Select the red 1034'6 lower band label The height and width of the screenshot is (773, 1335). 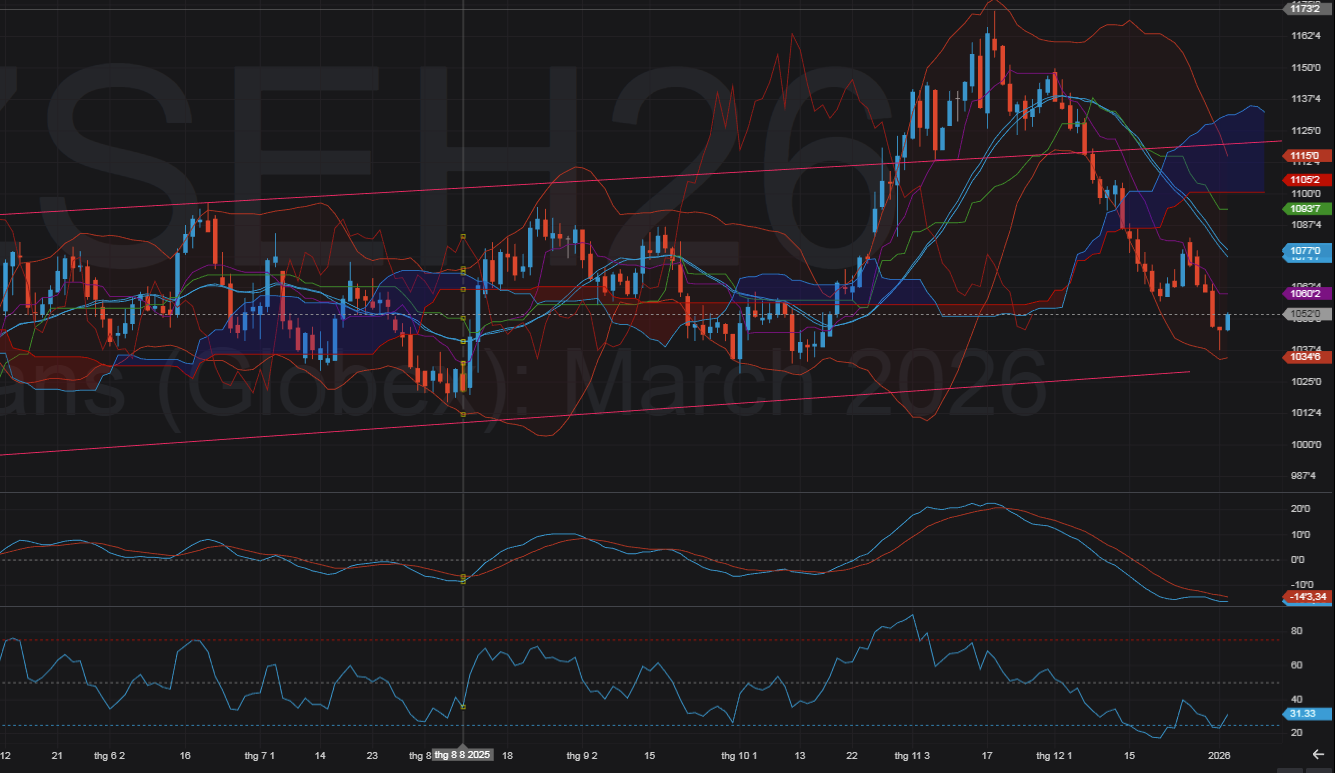(1306, 356)
